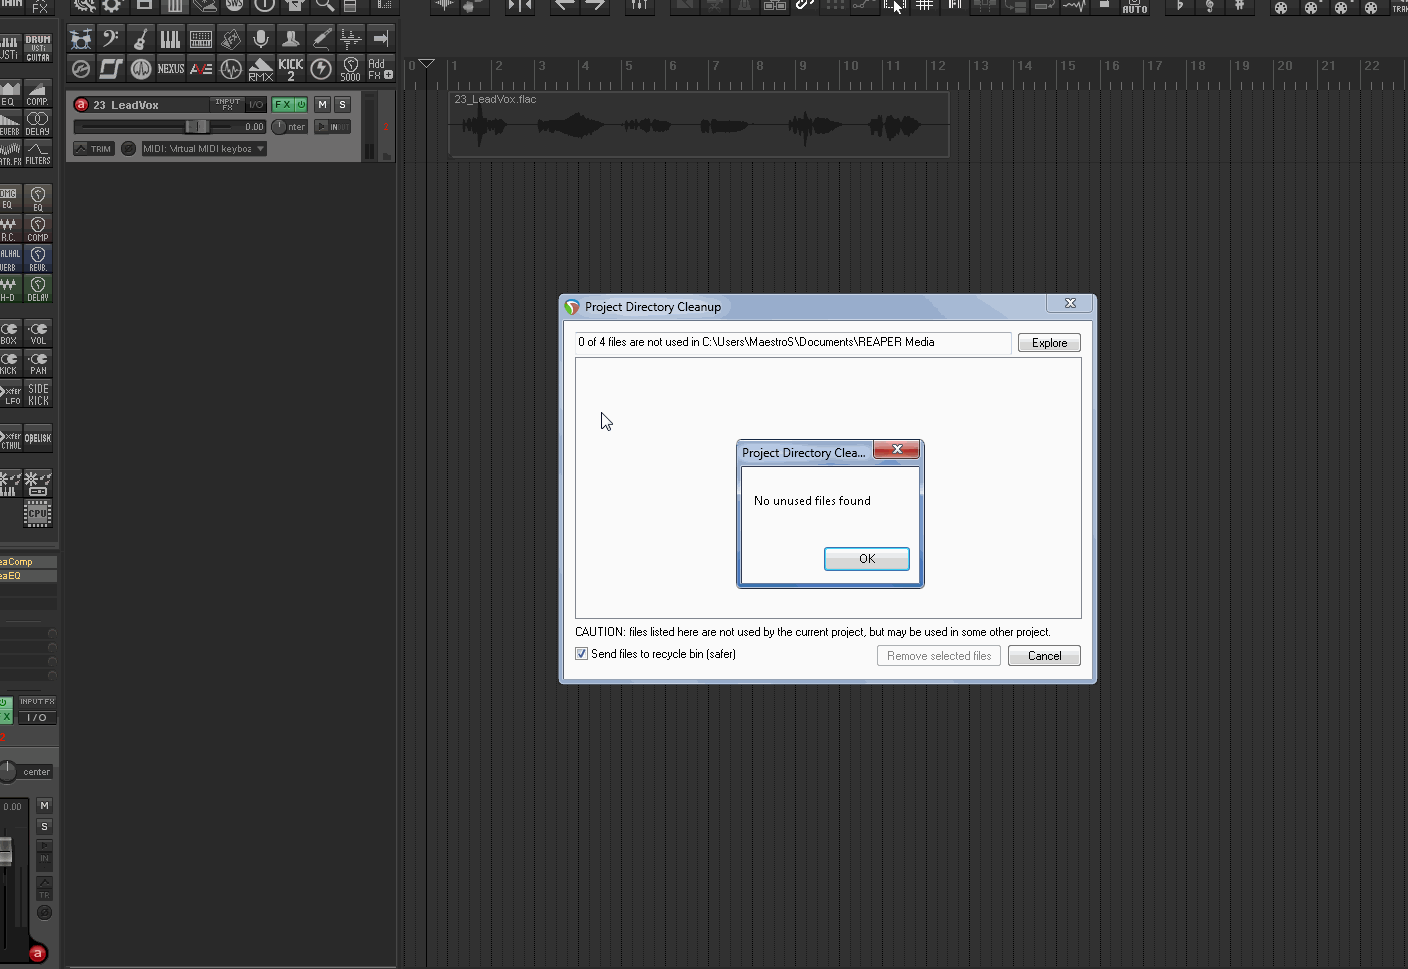1408x969 pixels.
Task: Click the Explore button in cleanup dialog
Action: tap(1049, 343)
